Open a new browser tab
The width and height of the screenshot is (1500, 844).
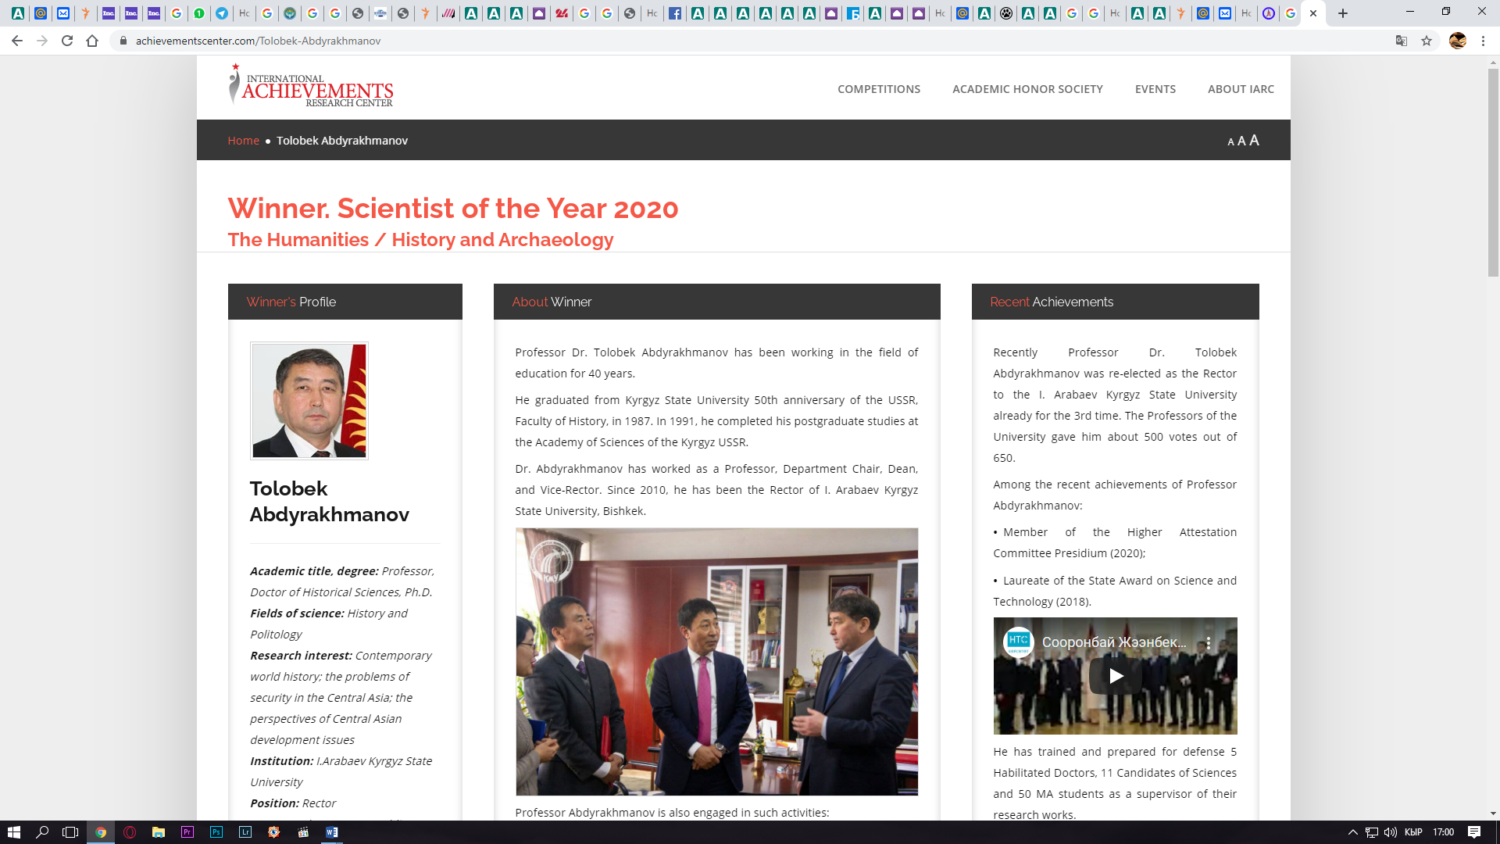pos(1343,13)
